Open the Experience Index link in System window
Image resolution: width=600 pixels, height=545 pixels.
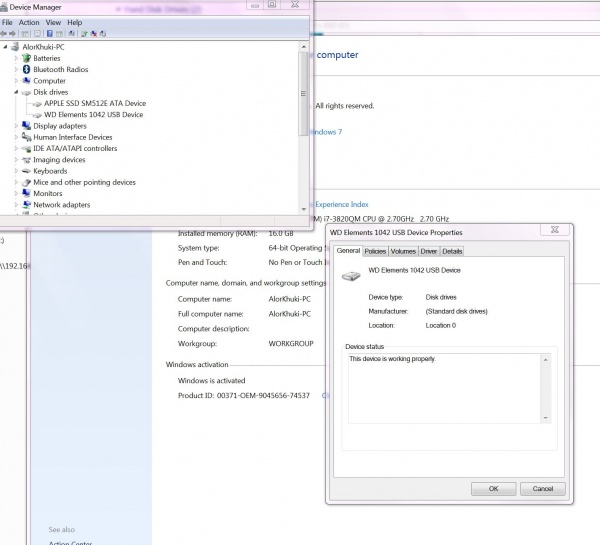pos(342,204)
